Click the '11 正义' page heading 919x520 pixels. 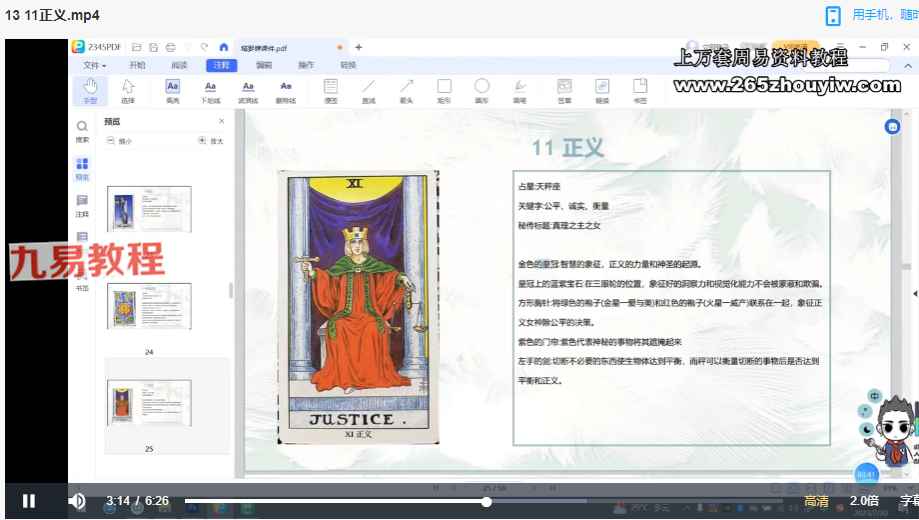pyautogui.click(x=567, y=148)
